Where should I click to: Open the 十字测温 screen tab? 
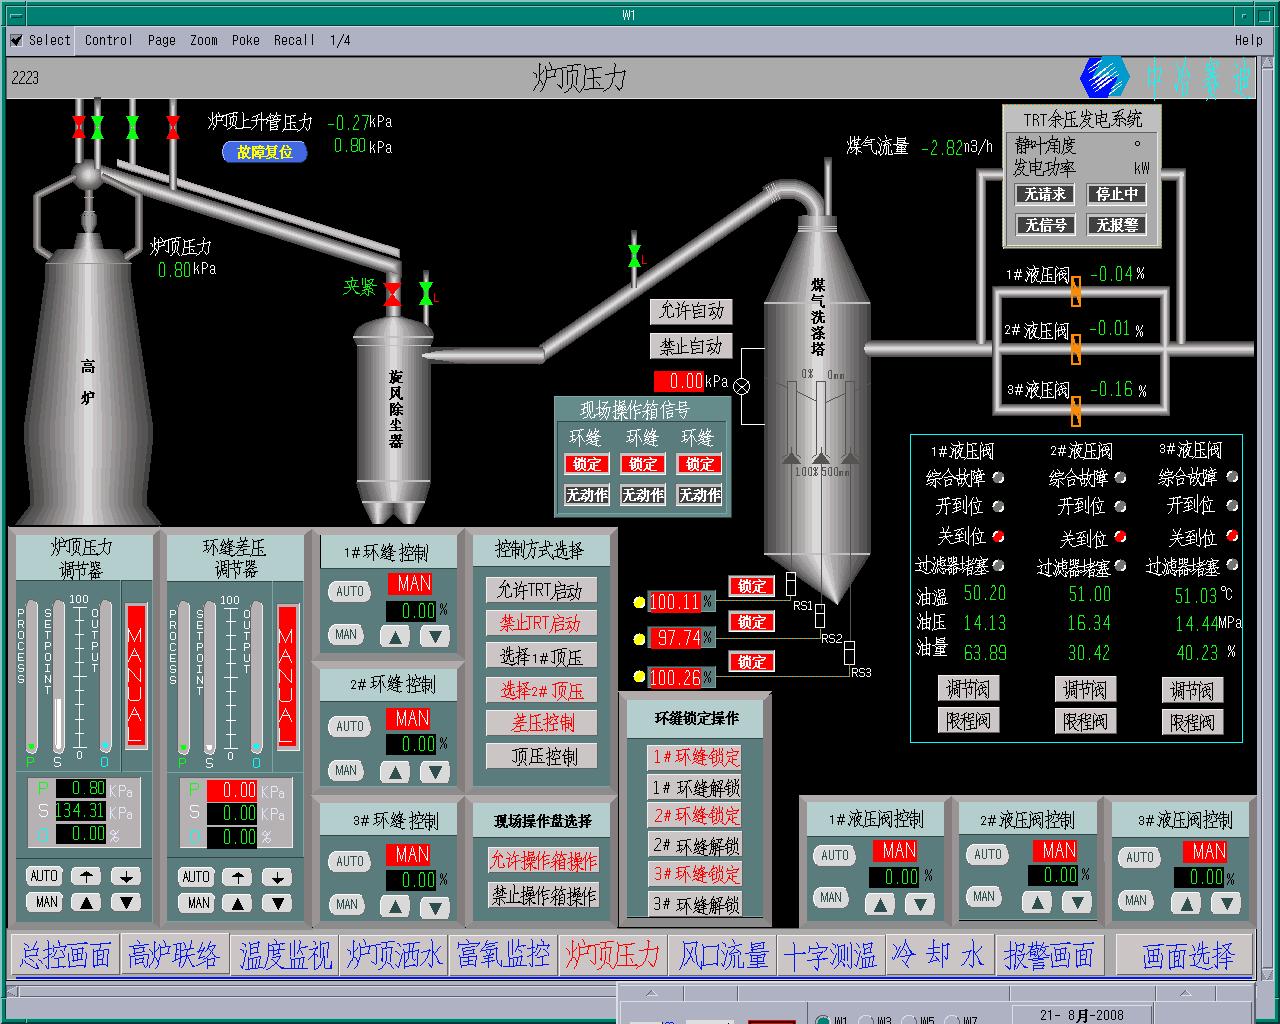(830, 954)
